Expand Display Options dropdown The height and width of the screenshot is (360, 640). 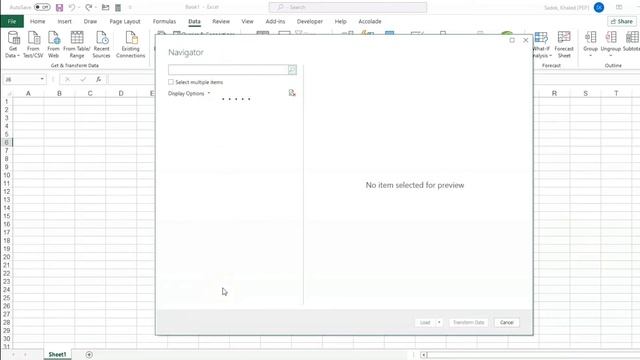(189, 93)
